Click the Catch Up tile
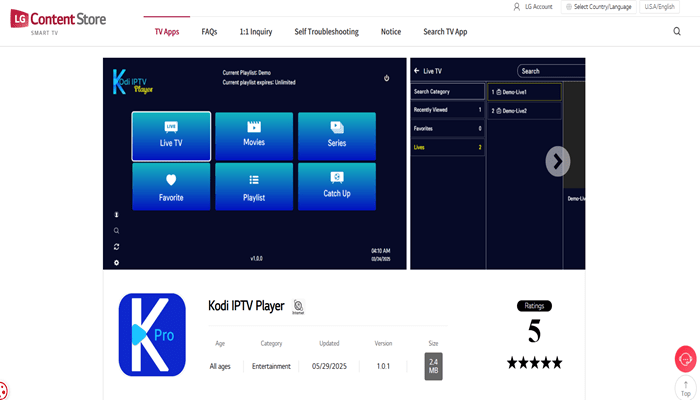 pos(337,187)
